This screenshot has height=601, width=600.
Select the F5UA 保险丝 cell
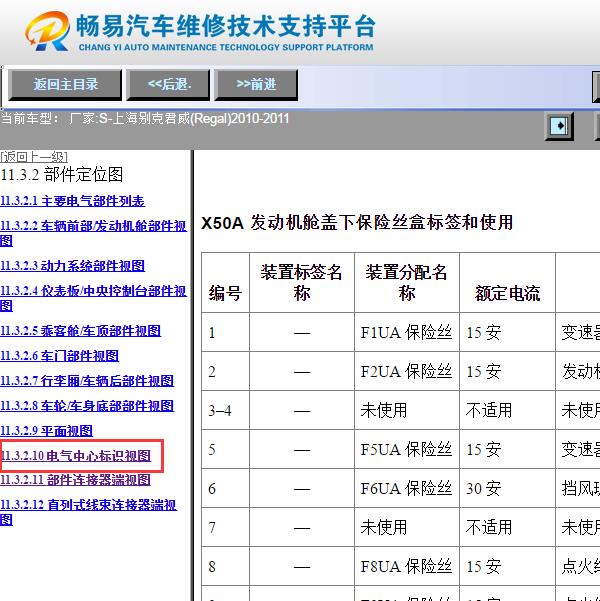[407, 449]
